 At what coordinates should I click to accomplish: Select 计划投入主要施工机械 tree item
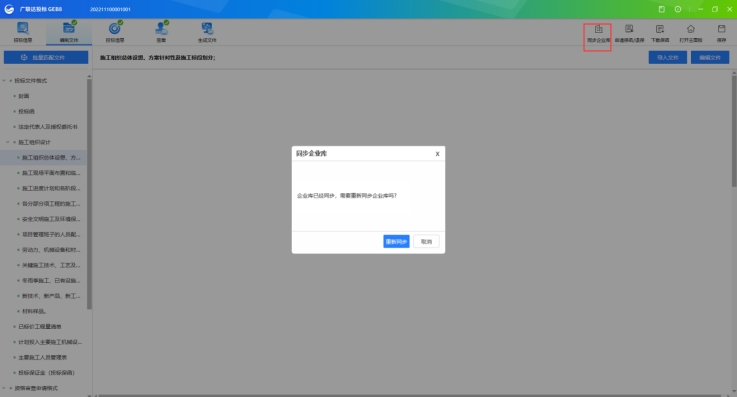50,342
